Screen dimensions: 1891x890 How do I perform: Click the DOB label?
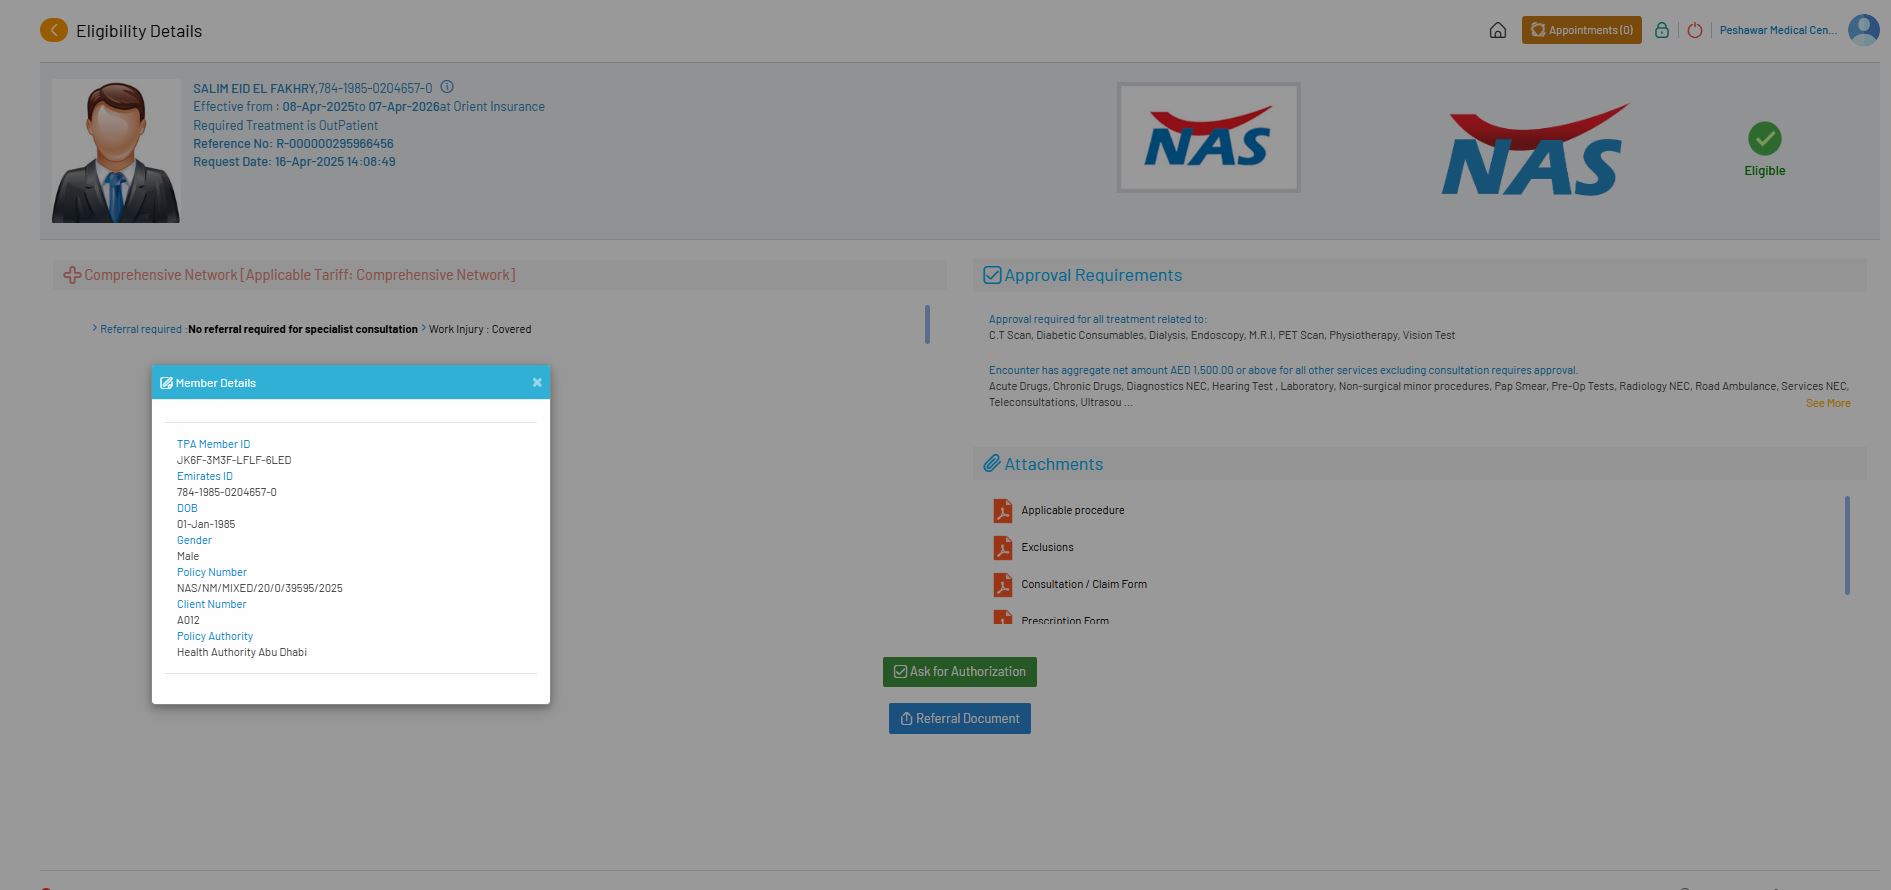(187, 508)
